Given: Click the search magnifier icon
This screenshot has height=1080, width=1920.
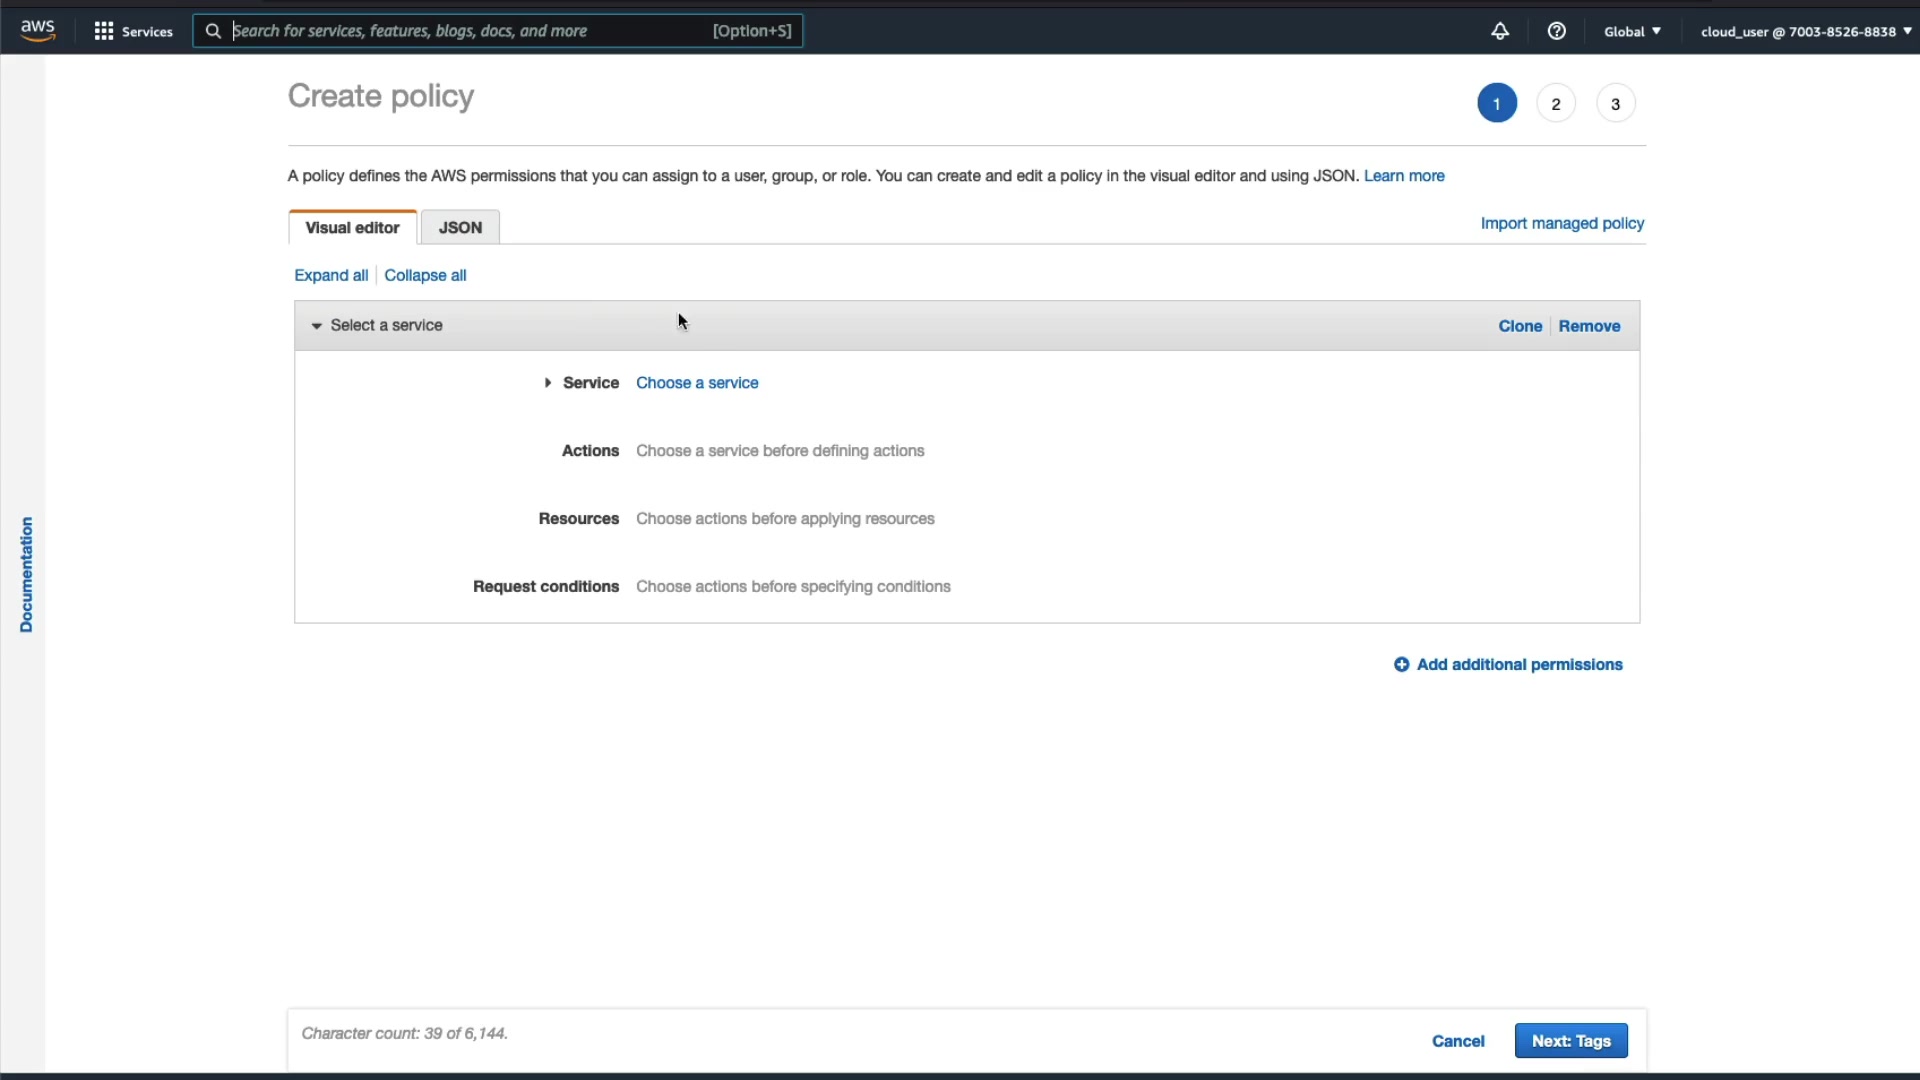Looking at the screenshot, I should (x=213, y=31).
